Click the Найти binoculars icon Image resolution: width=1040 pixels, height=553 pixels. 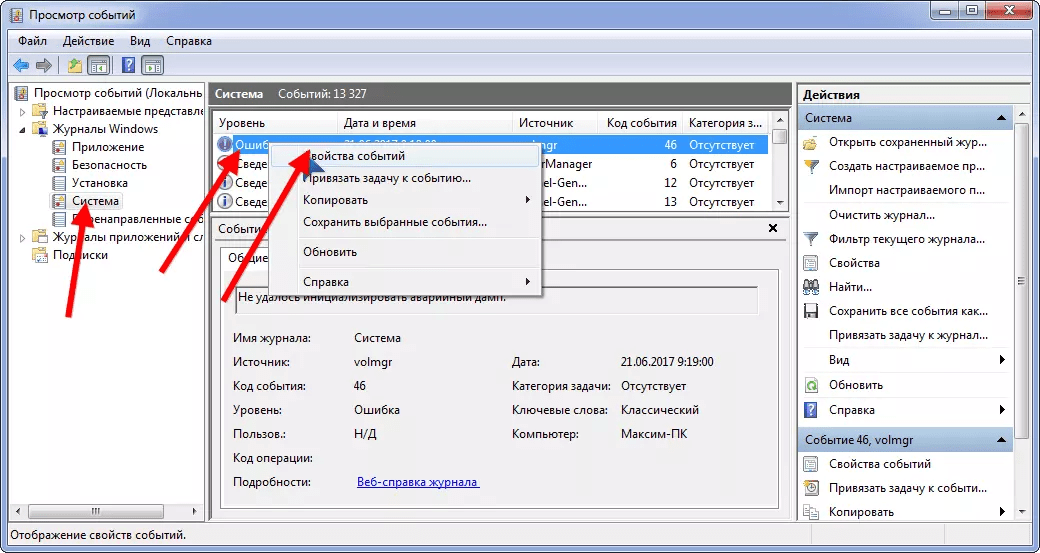tap(811, 287)
